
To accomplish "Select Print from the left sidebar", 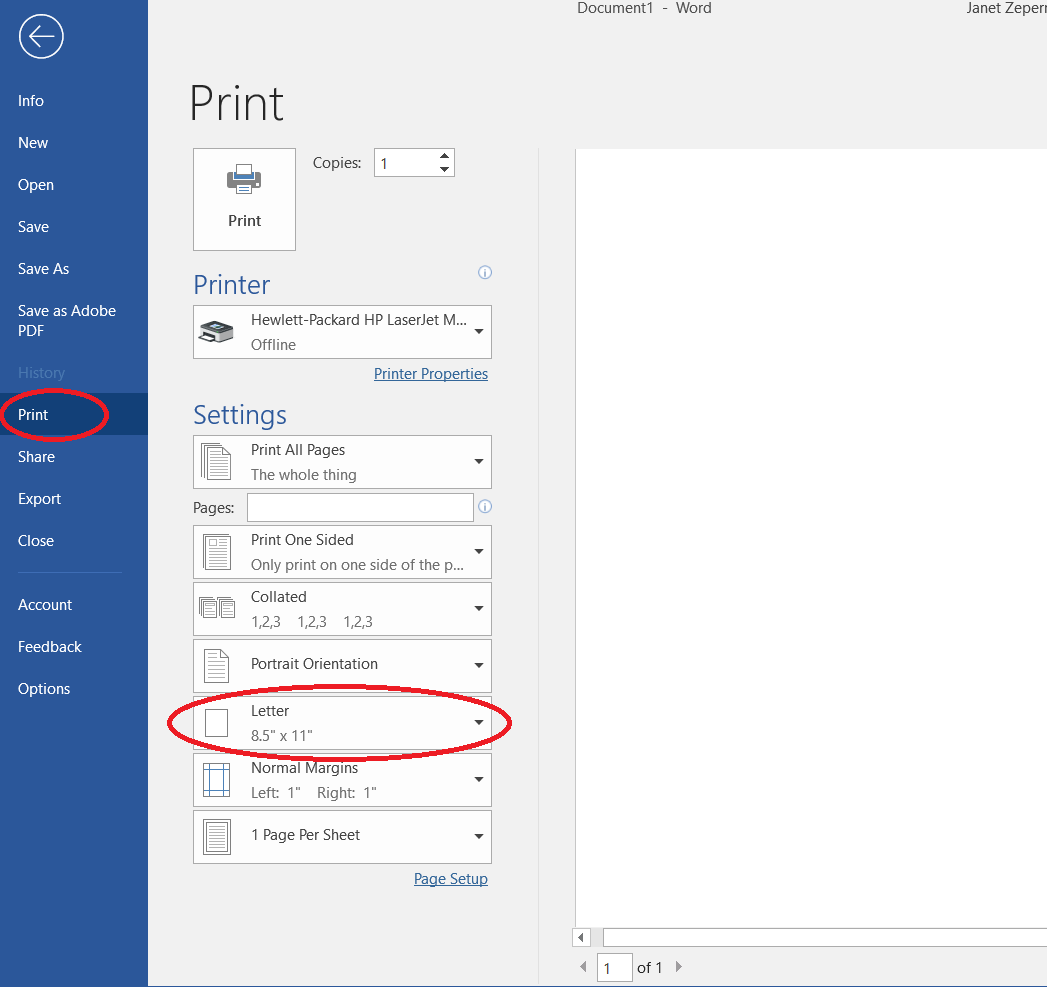I will (31, 414).
